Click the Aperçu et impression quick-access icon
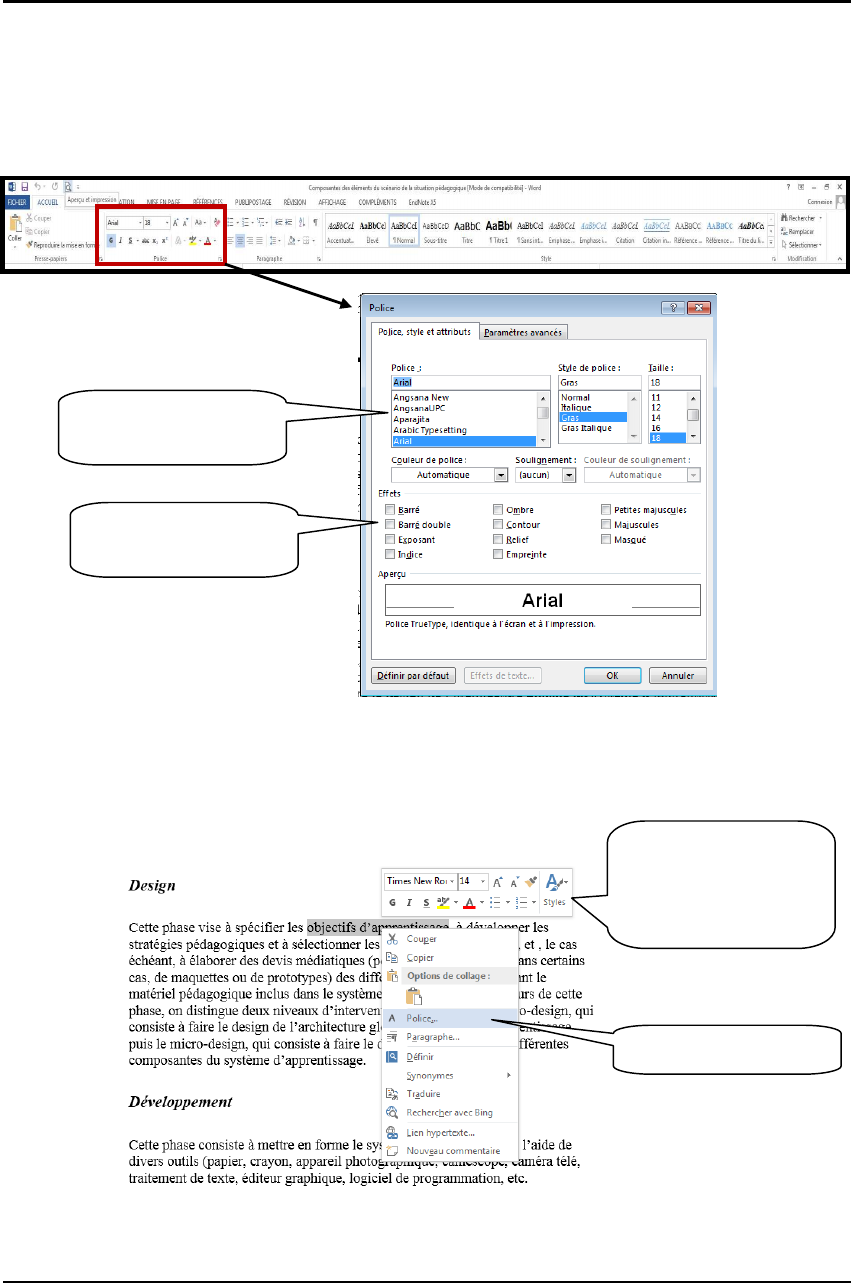This screenshot has width=851, height=1283. (x=68, y=186)
